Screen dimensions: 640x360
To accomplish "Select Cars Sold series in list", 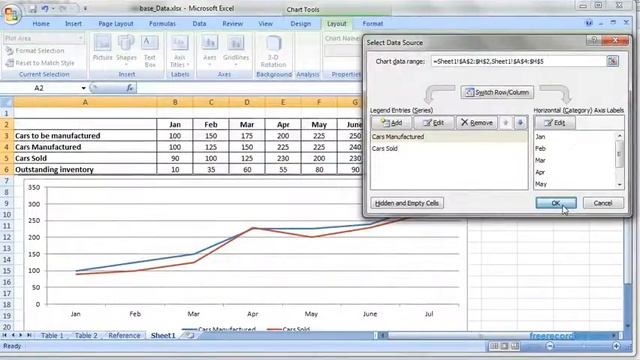I will click(x=449, y=149).
